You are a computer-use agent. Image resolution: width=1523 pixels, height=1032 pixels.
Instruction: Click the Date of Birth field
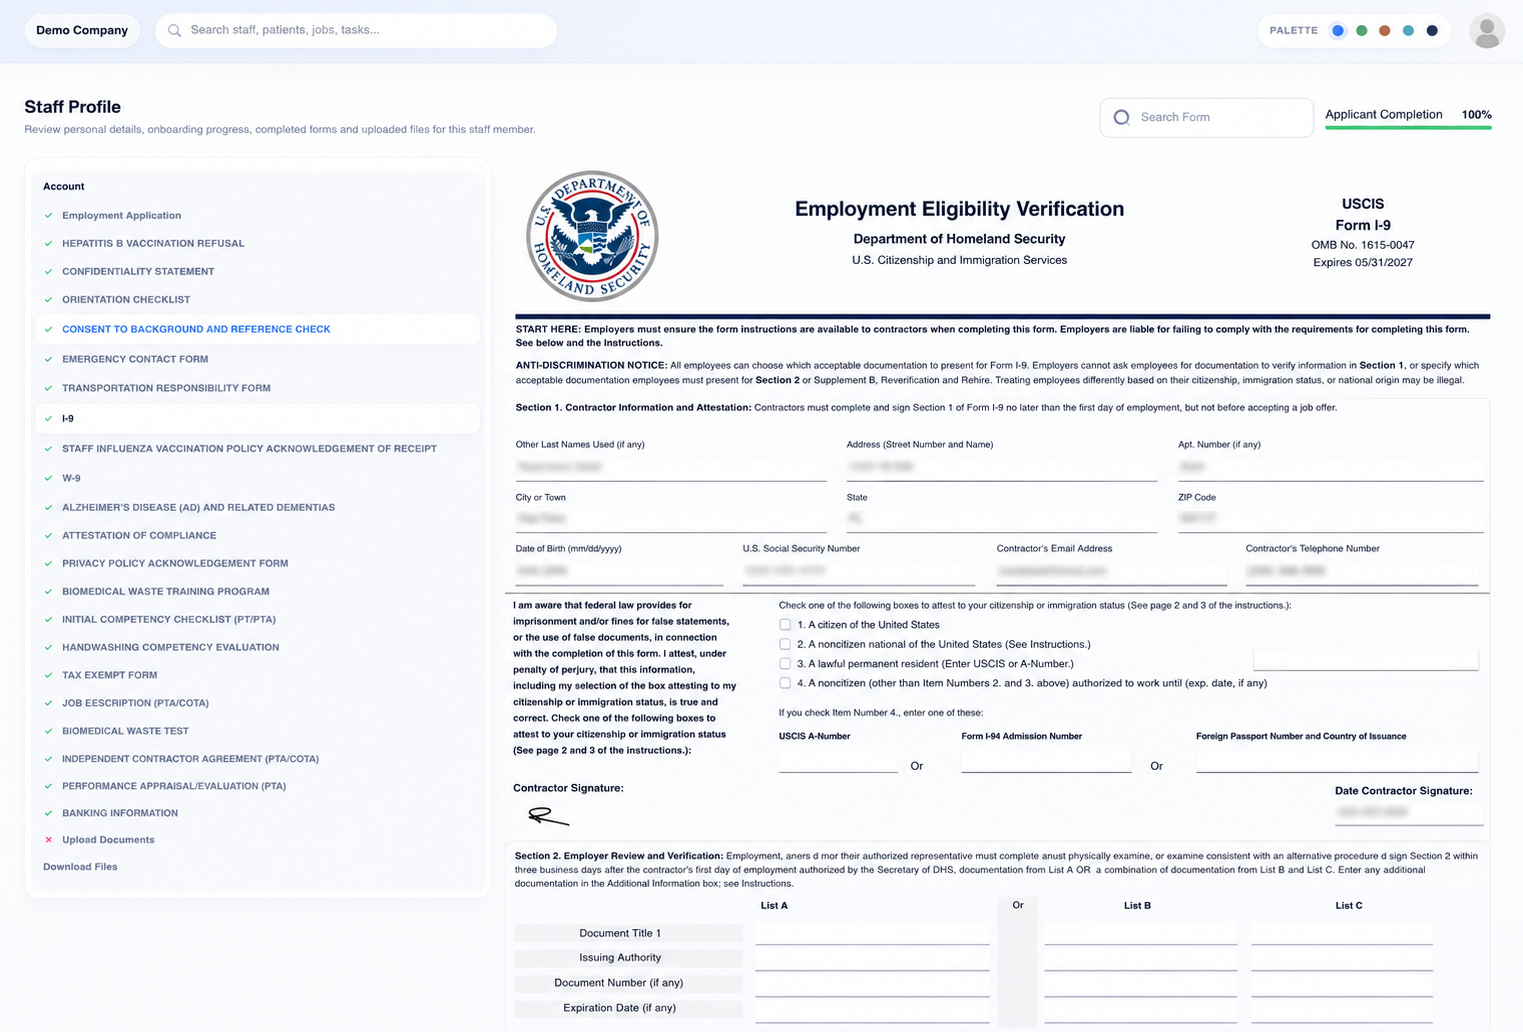click(619, 571)
